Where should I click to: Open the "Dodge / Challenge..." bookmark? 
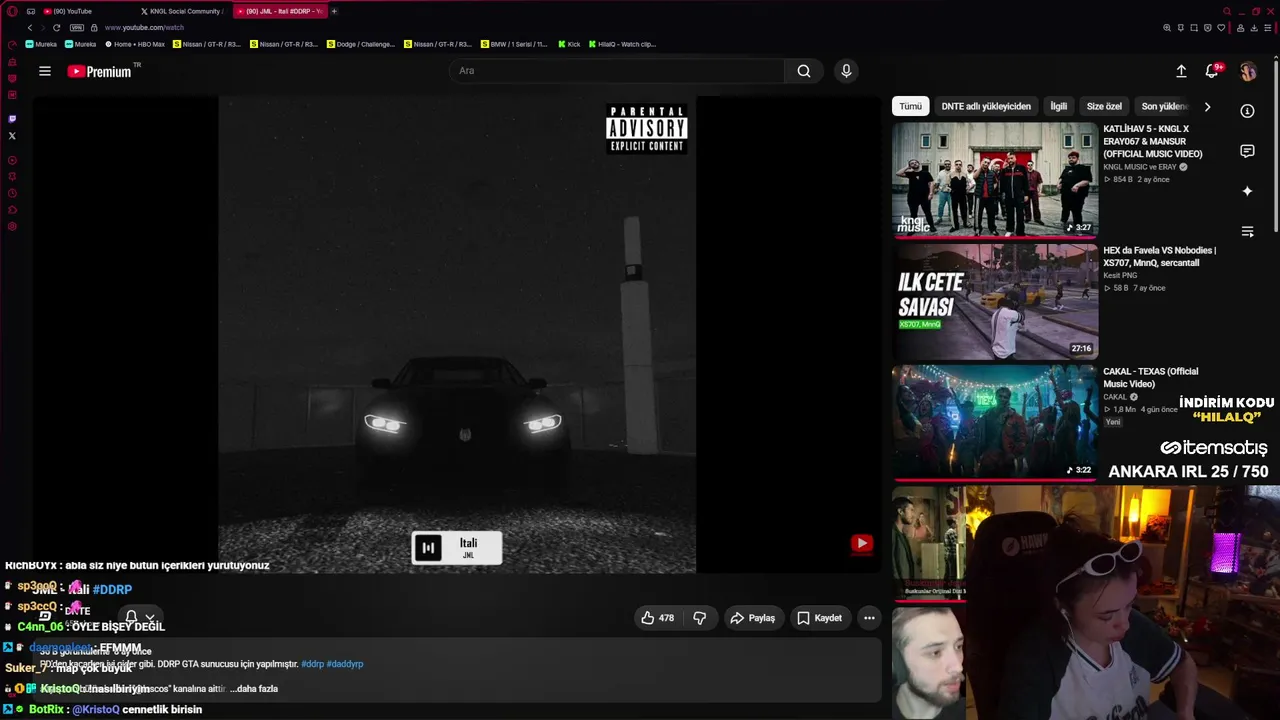coord(361,44)
